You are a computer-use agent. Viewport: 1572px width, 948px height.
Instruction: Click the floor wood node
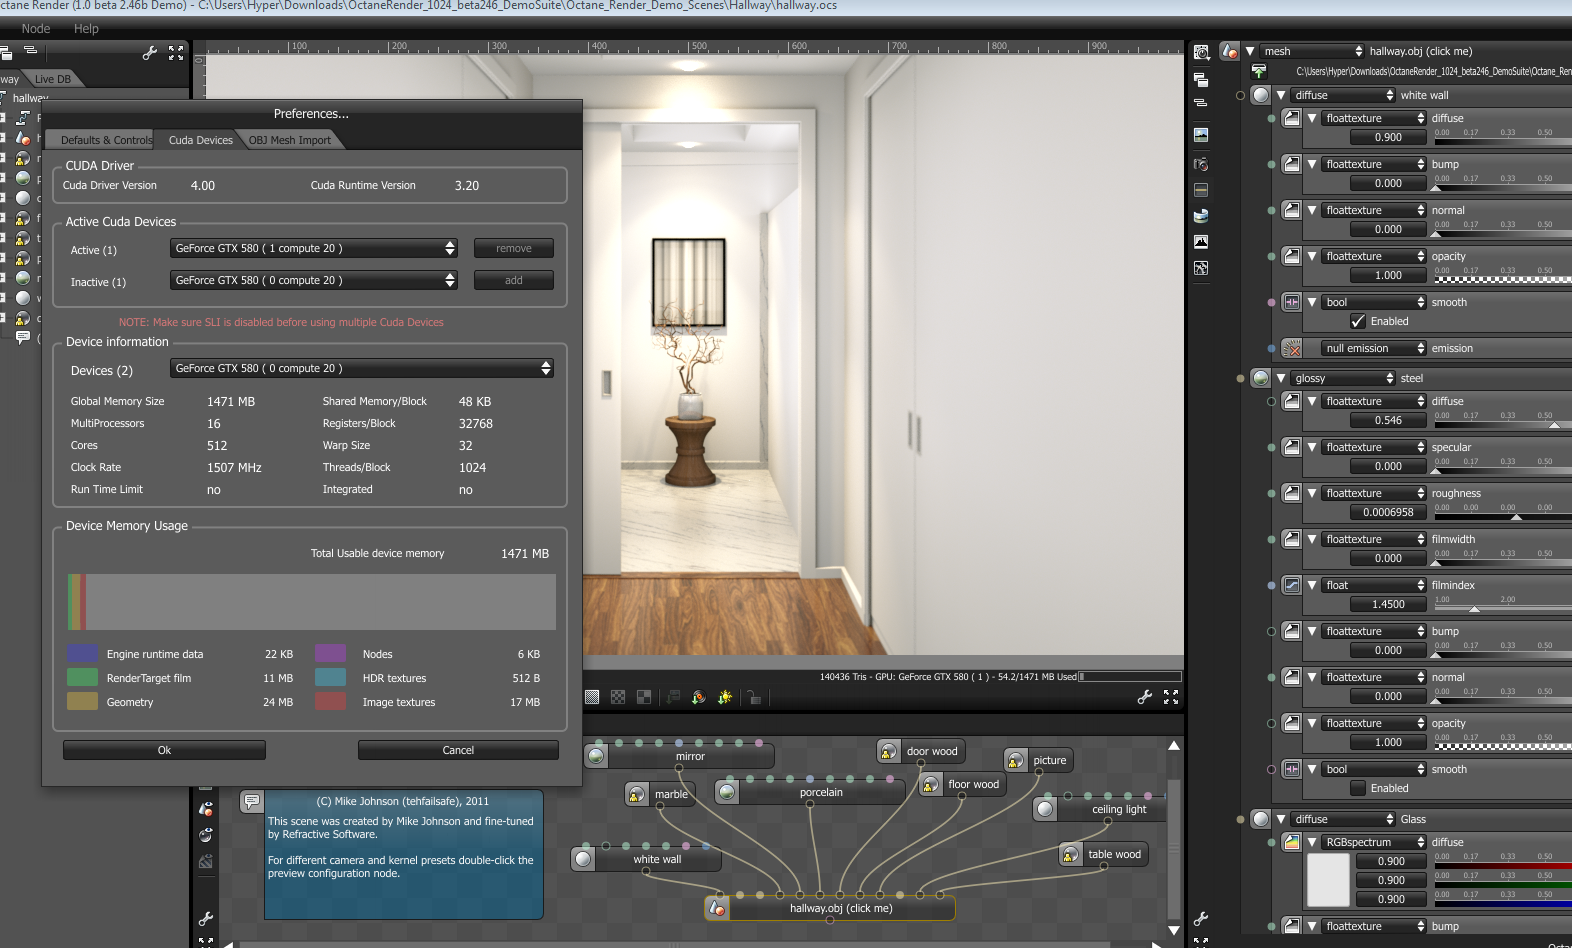[962, 784]
